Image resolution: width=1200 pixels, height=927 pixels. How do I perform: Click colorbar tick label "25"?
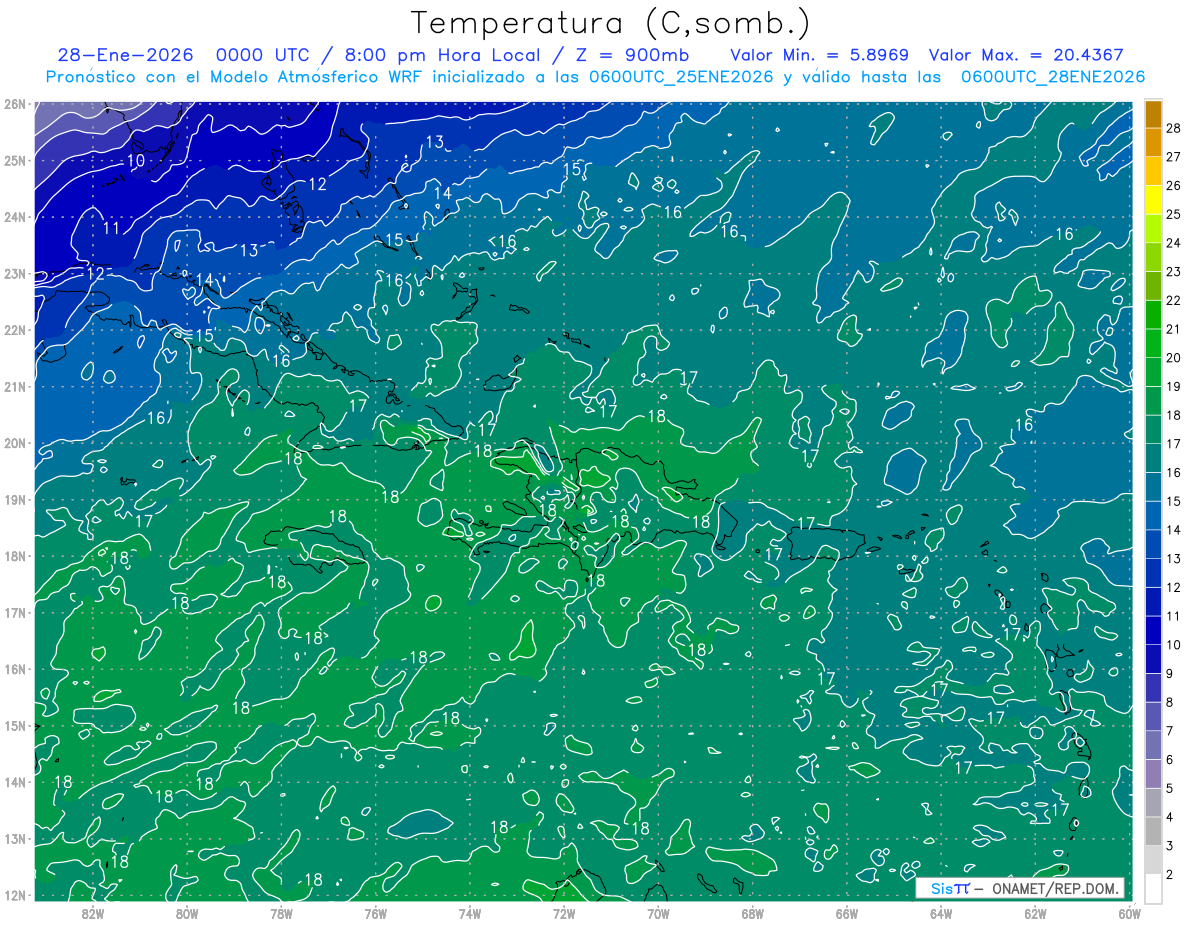1174,214
